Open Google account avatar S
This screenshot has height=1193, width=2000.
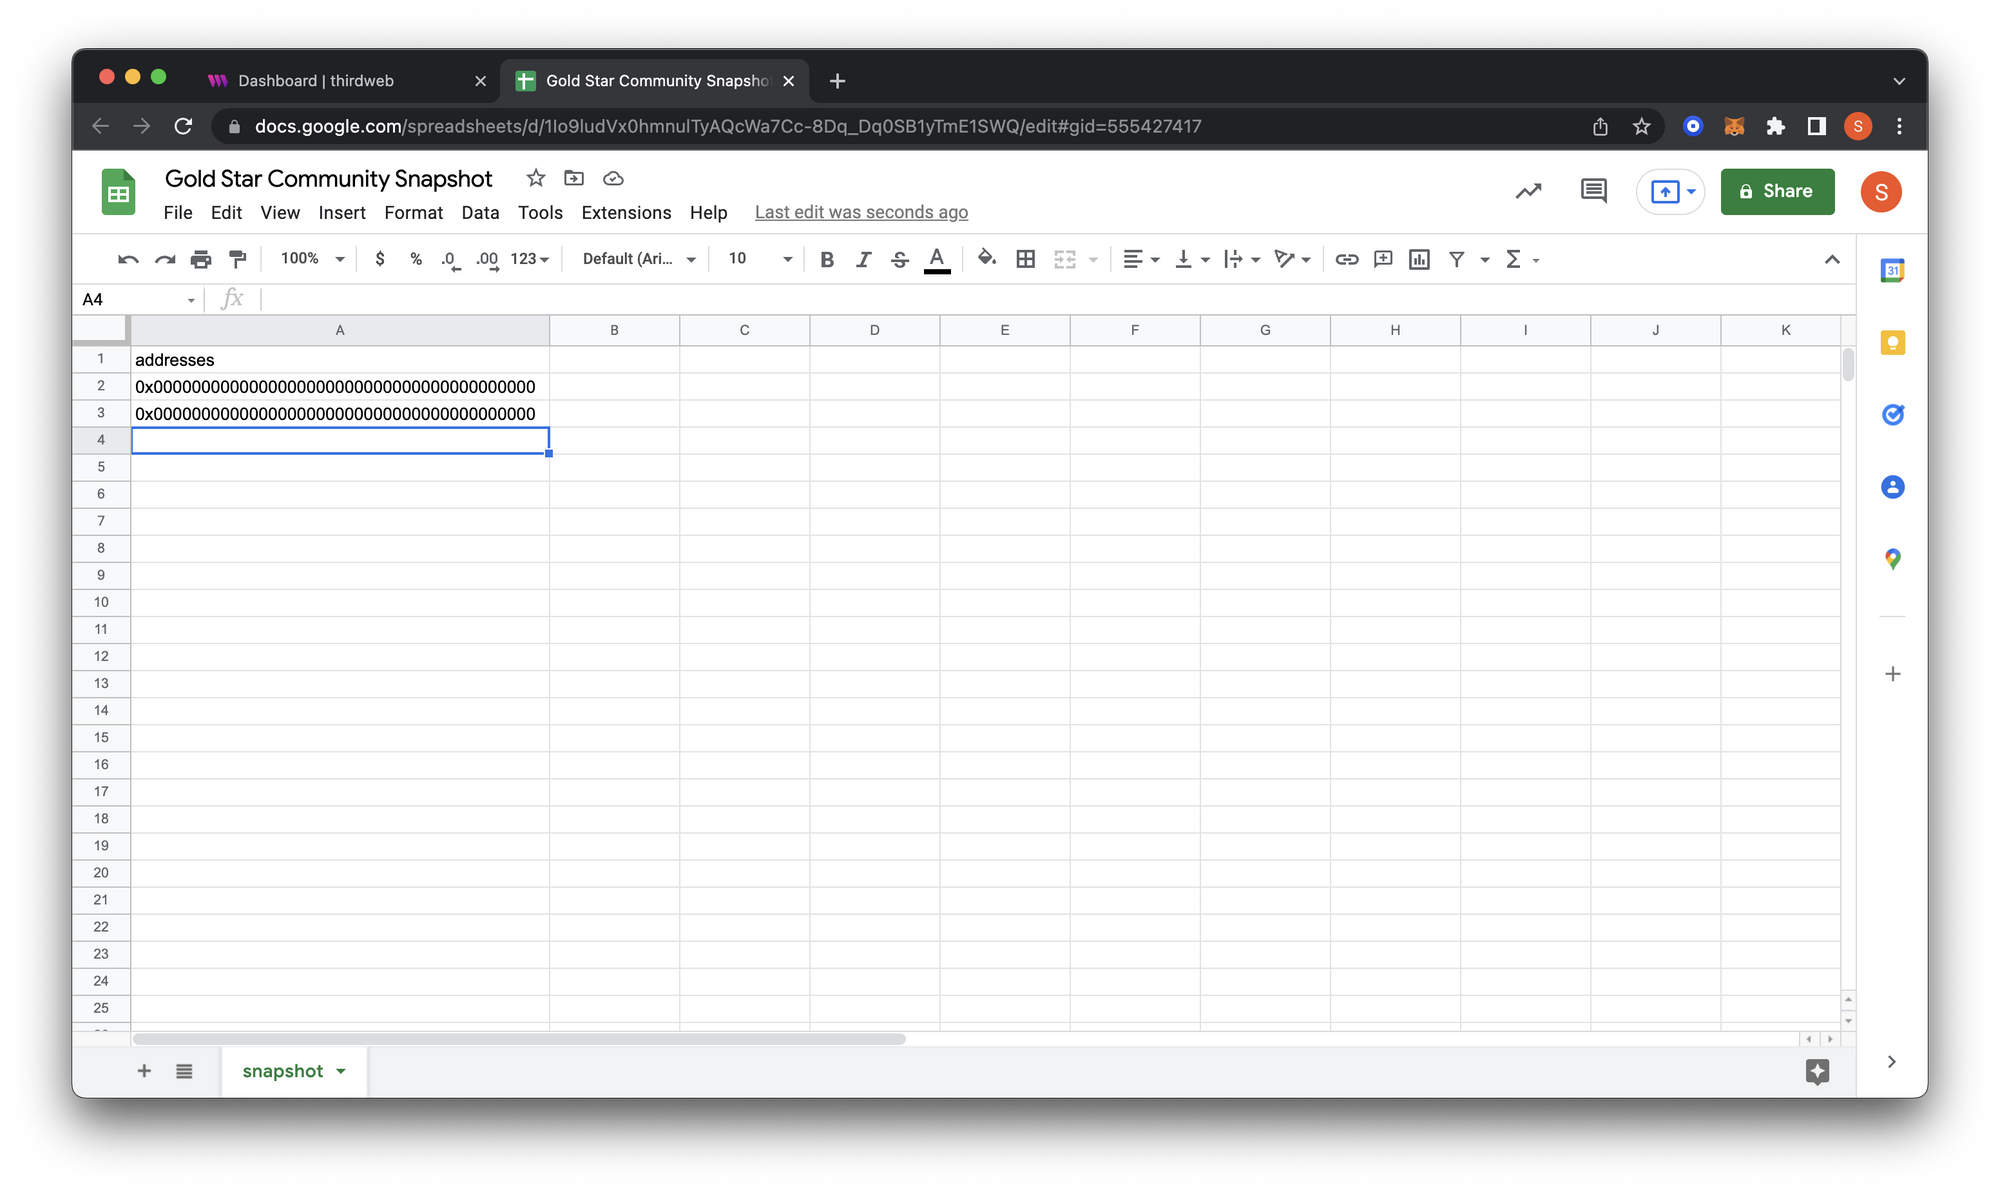point(1880,191)
